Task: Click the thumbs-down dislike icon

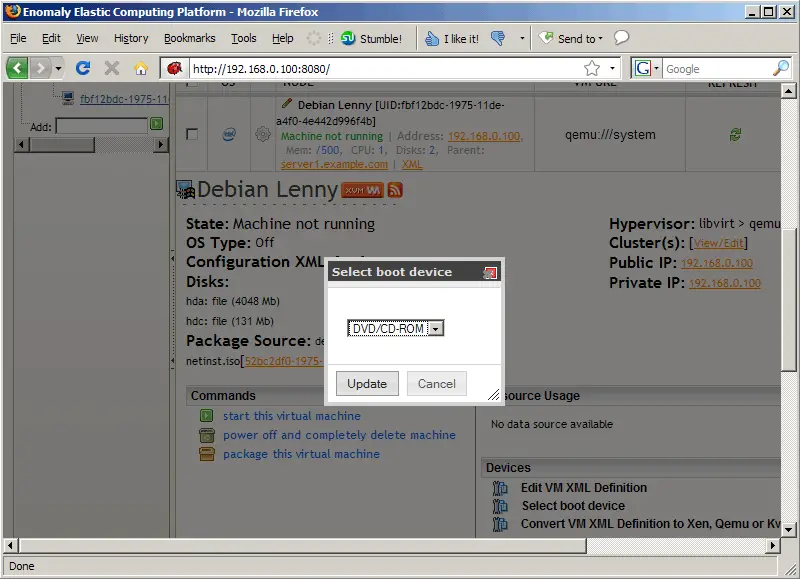Action: coord(498,38)
